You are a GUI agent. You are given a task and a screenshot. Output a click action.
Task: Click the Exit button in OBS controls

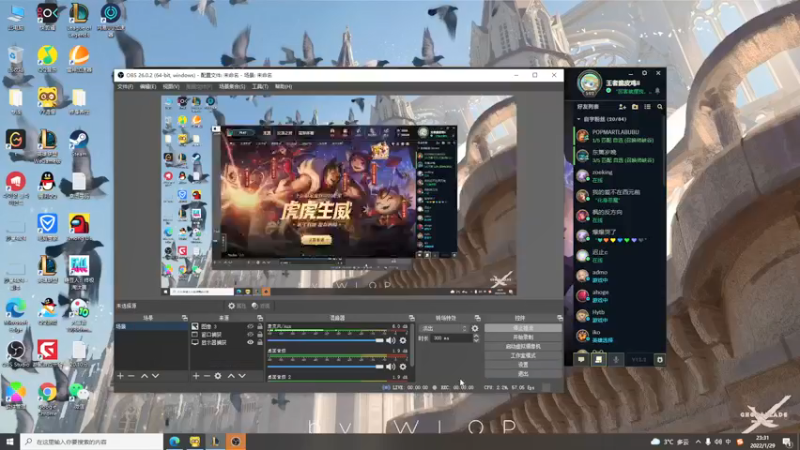point(523,374)
